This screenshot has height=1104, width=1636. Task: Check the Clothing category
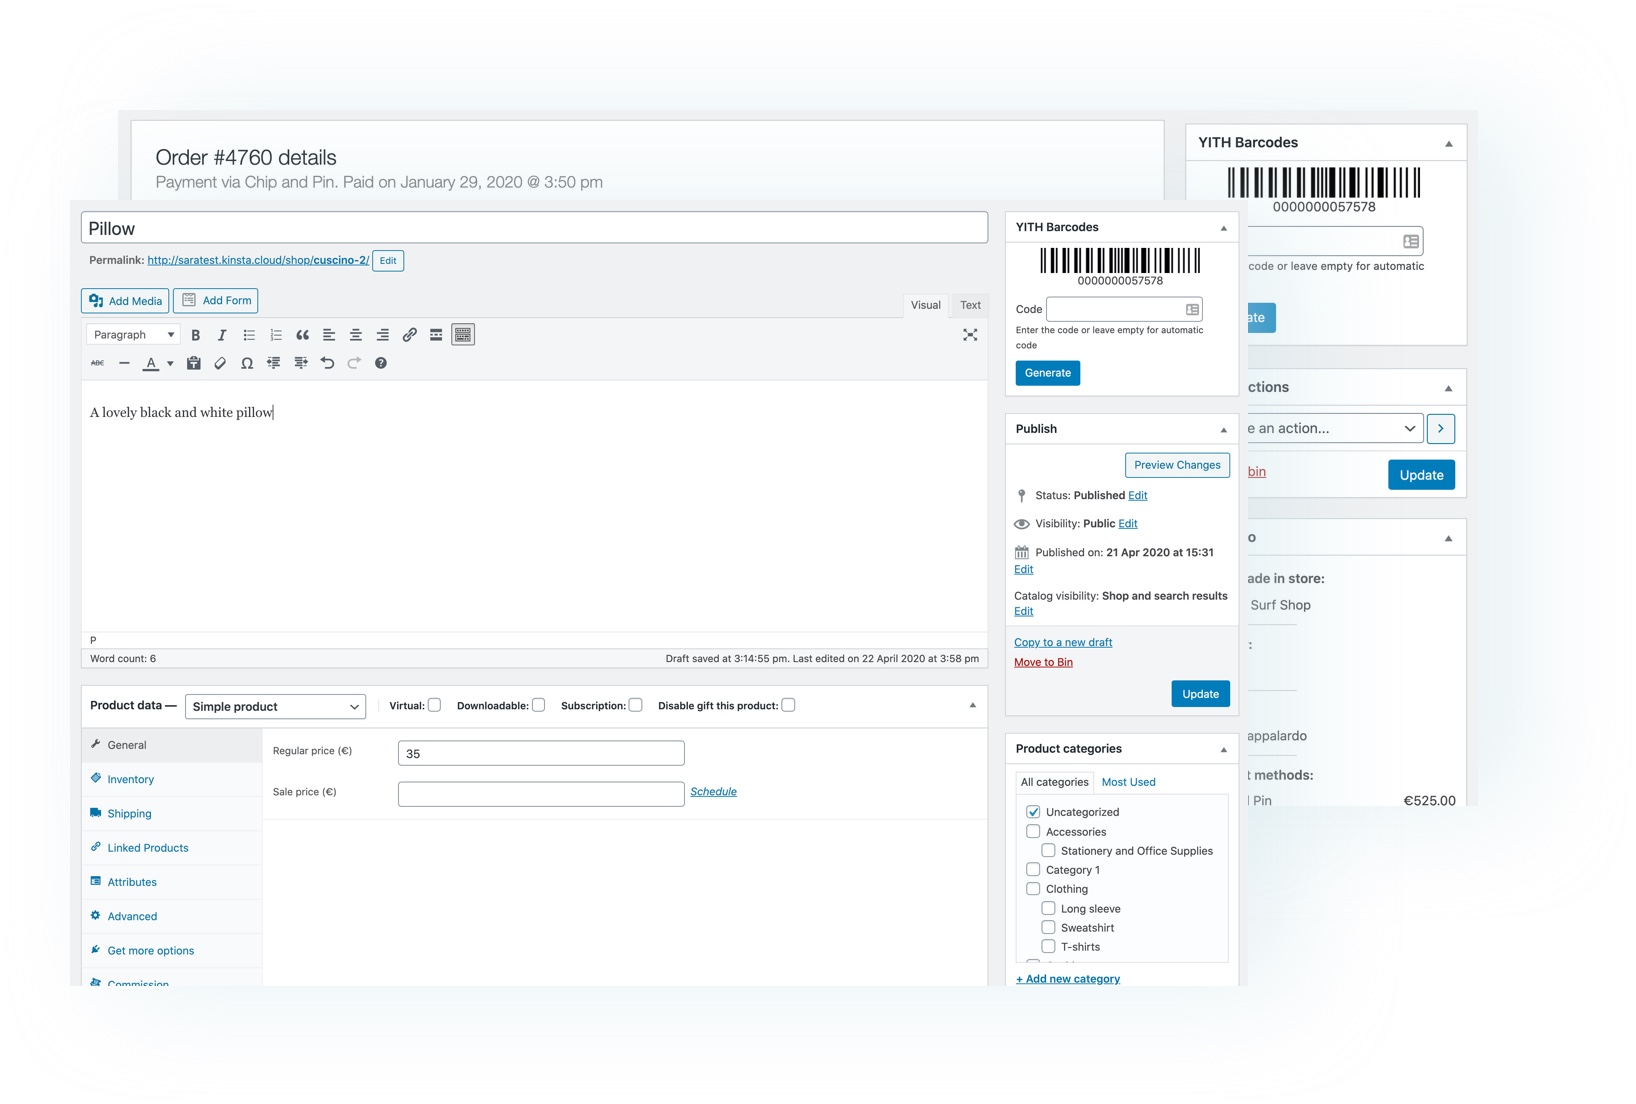click(x=1033, y=888)
